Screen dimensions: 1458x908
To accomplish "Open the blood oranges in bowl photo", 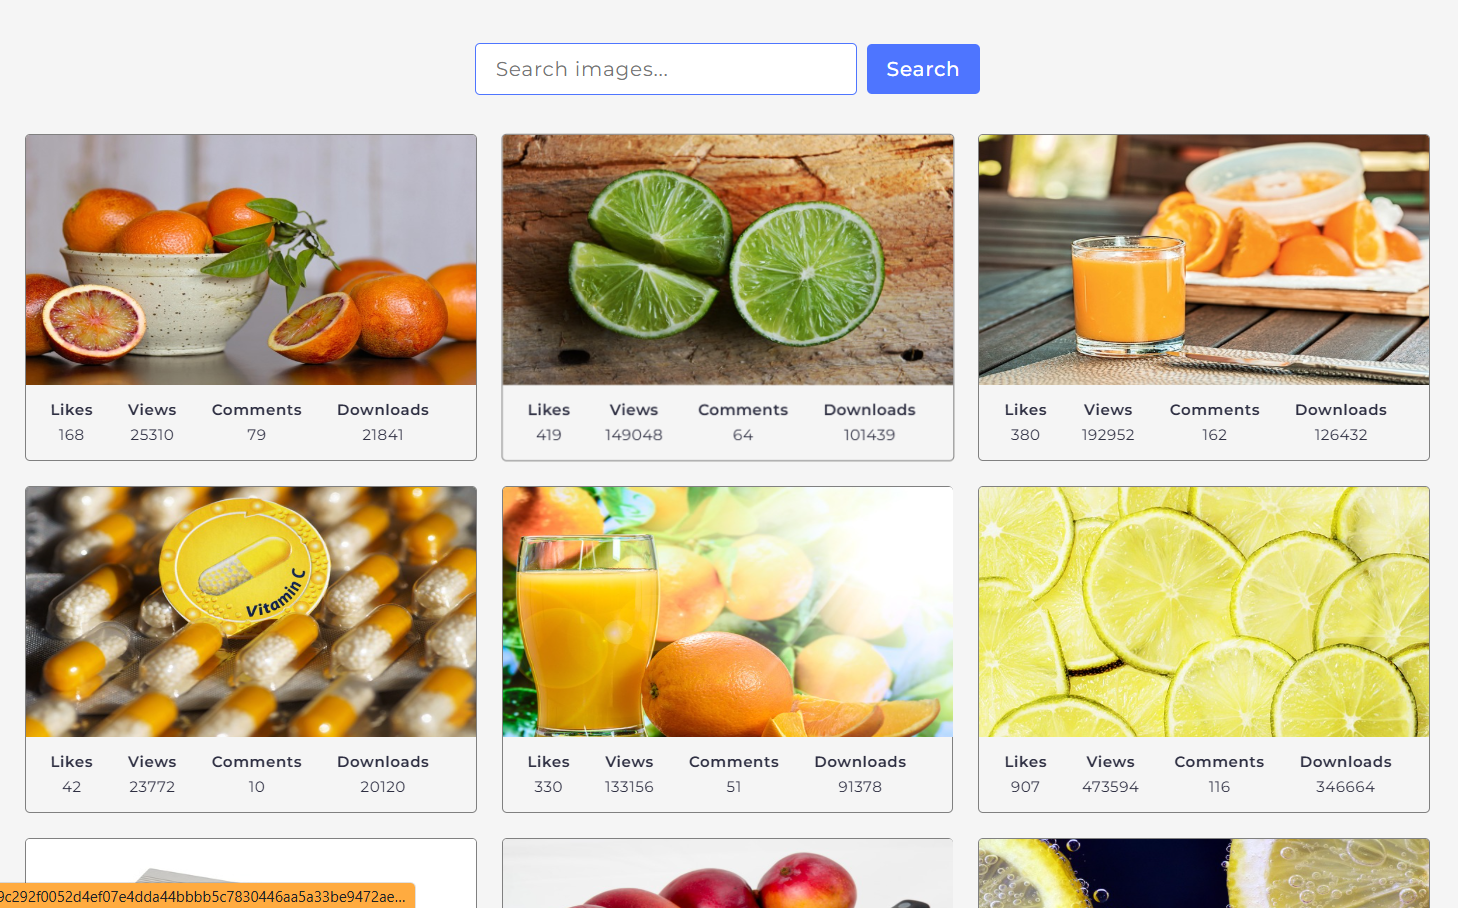I will pyautogui.click(x=251, y=260).
